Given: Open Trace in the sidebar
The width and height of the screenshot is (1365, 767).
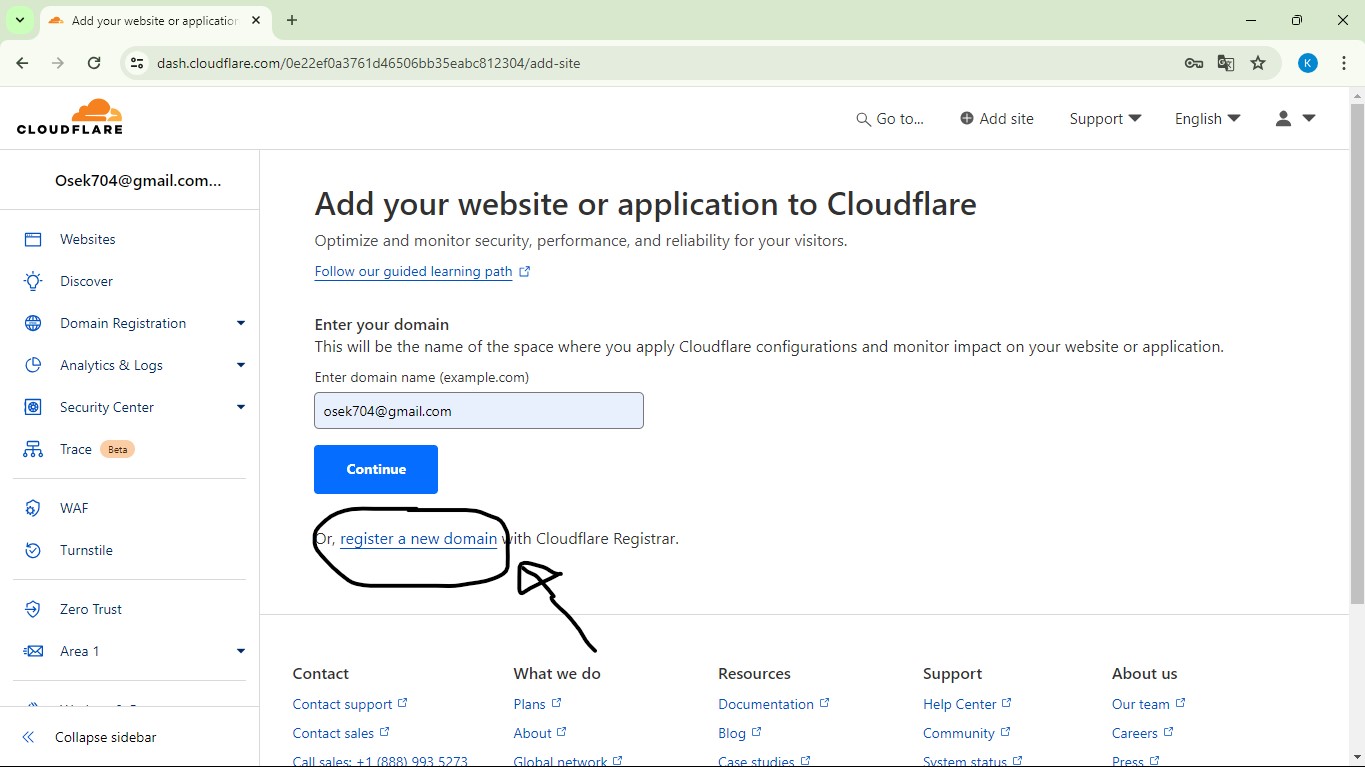Looking at the screenshot, I should click(76, 449).
